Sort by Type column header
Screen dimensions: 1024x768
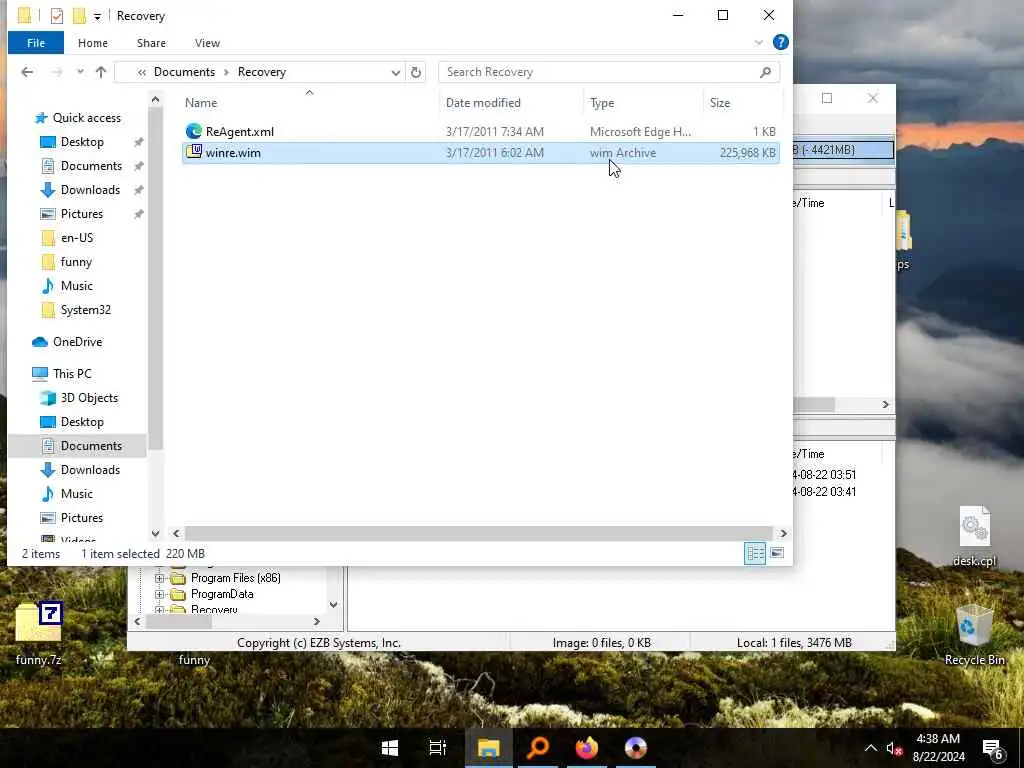(602, 103)
